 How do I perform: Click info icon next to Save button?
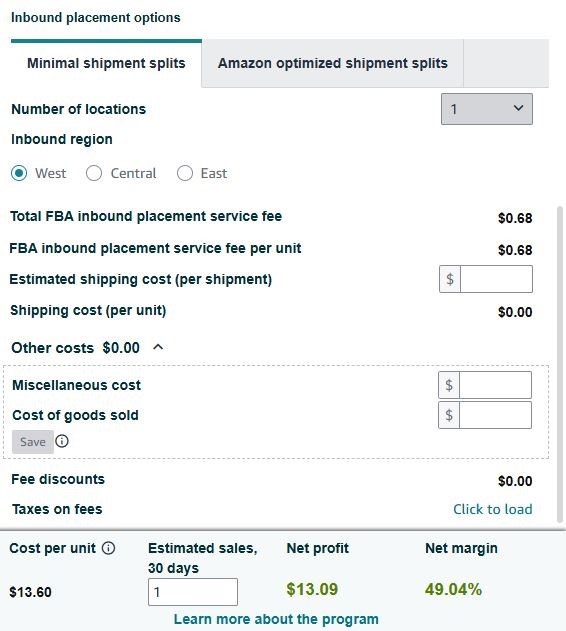point(62,441)
